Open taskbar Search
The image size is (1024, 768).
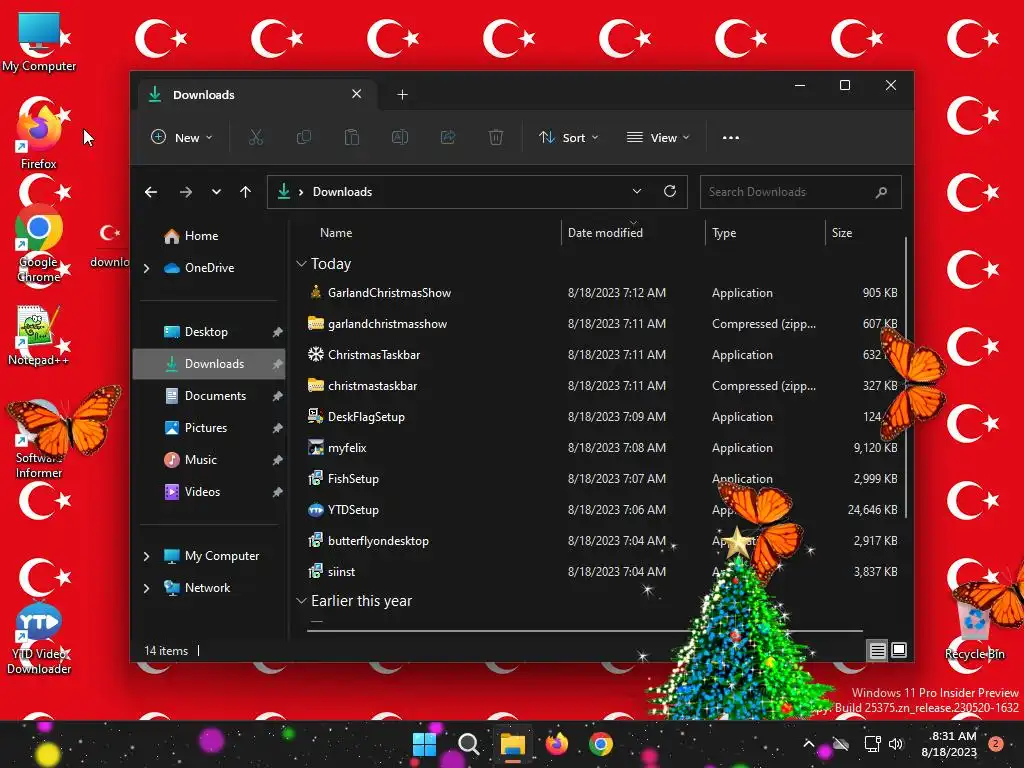tap(468, 744)
